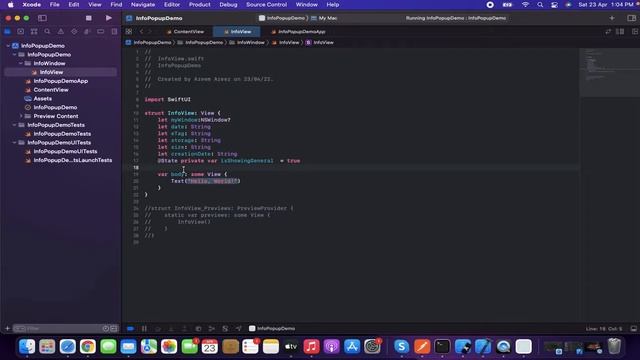Toggle the inspector panel on the right
This screenshot has height=360, width=640.
(631, 18)
